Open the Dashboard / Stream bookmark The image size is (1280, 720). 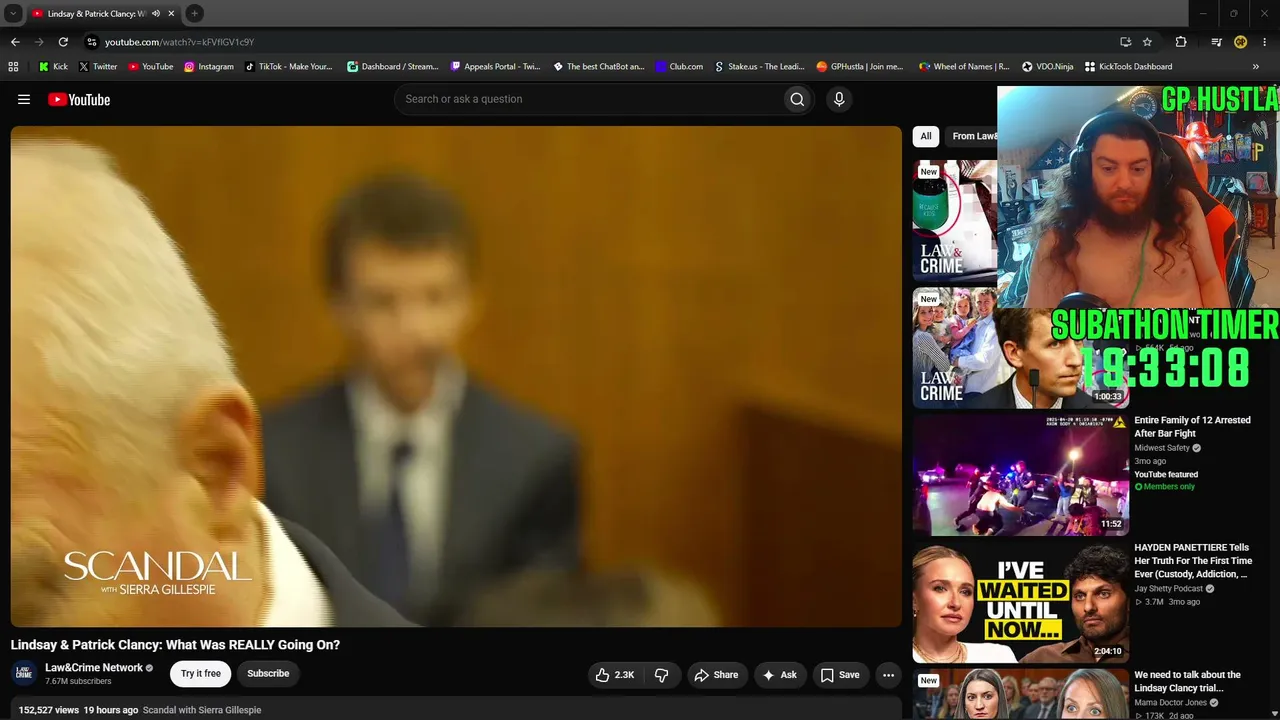393,67
